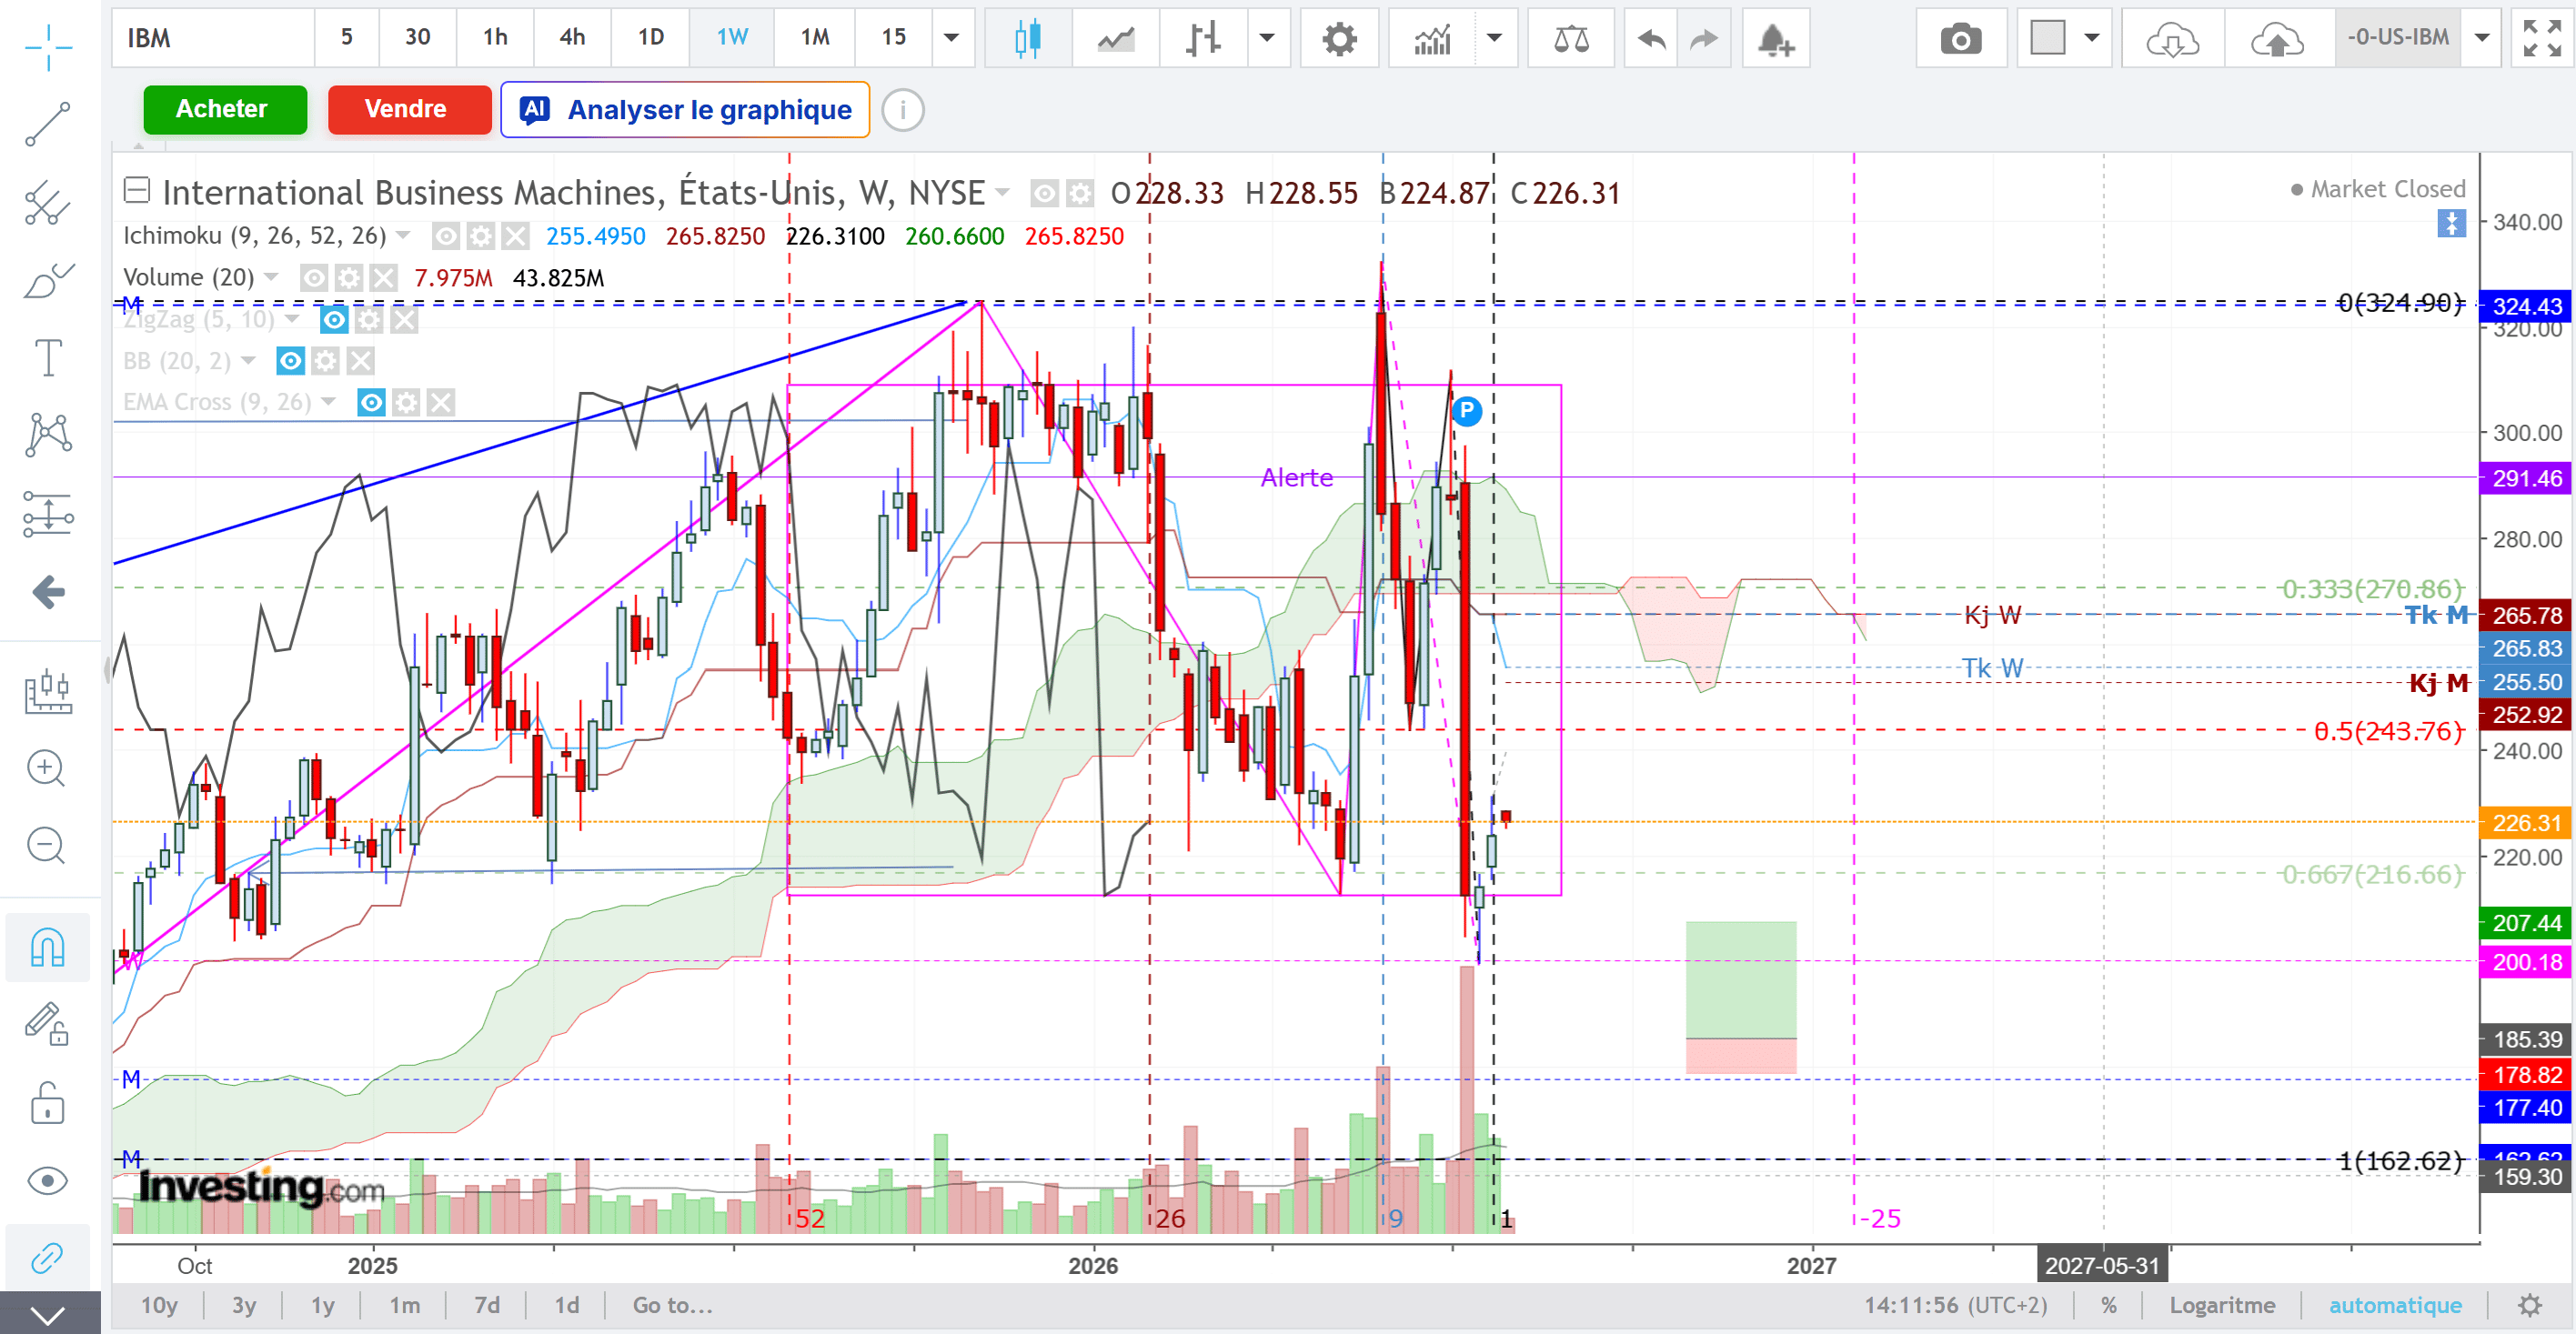The height and width of the screenshot is (1334, 2576).
Task: Switch to area chart style
Action: (x=1115, y=38)
